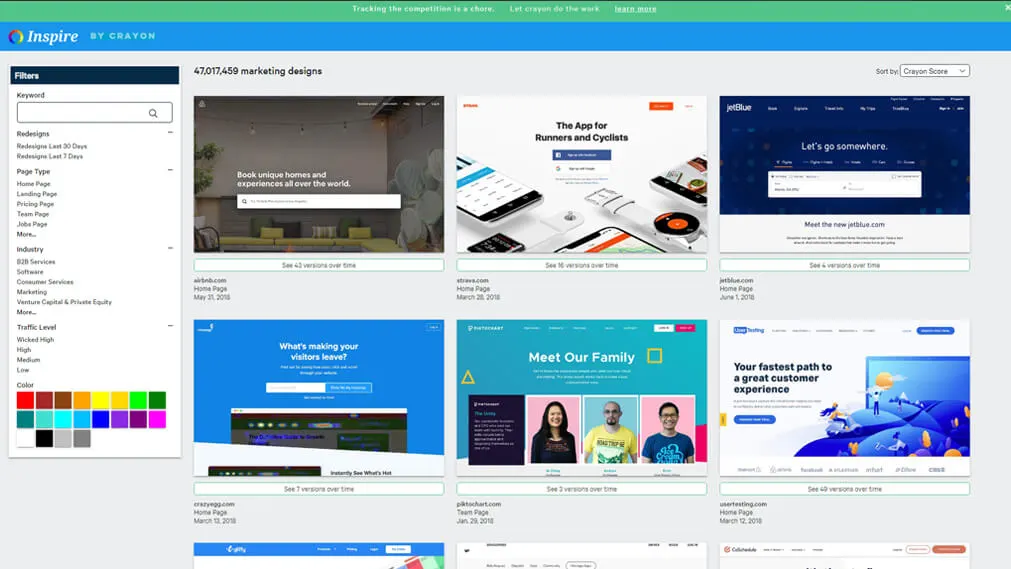Viewport: 1011px width, 569px height.
Task: Collapse the Redesigns filter section
Action: click(x=170, y=132)
